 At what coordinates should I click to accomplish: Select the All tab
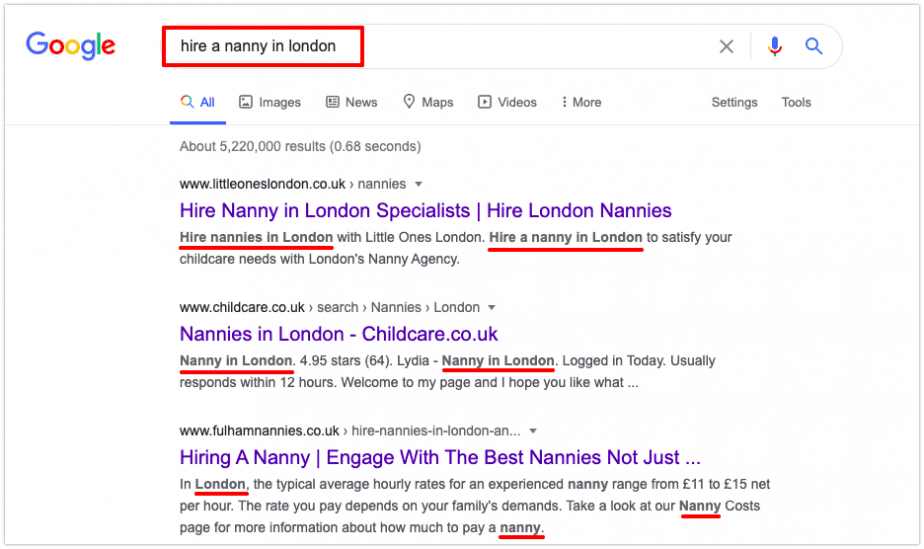point(198,102)
